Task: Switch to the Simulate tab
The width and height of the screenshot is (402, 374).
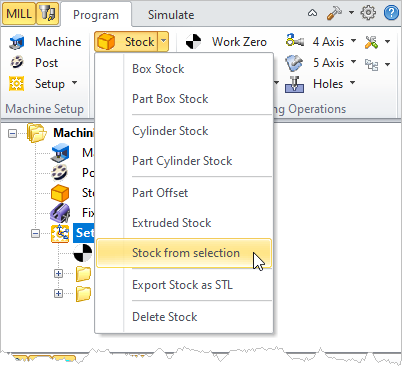Action: click(171, 15)
